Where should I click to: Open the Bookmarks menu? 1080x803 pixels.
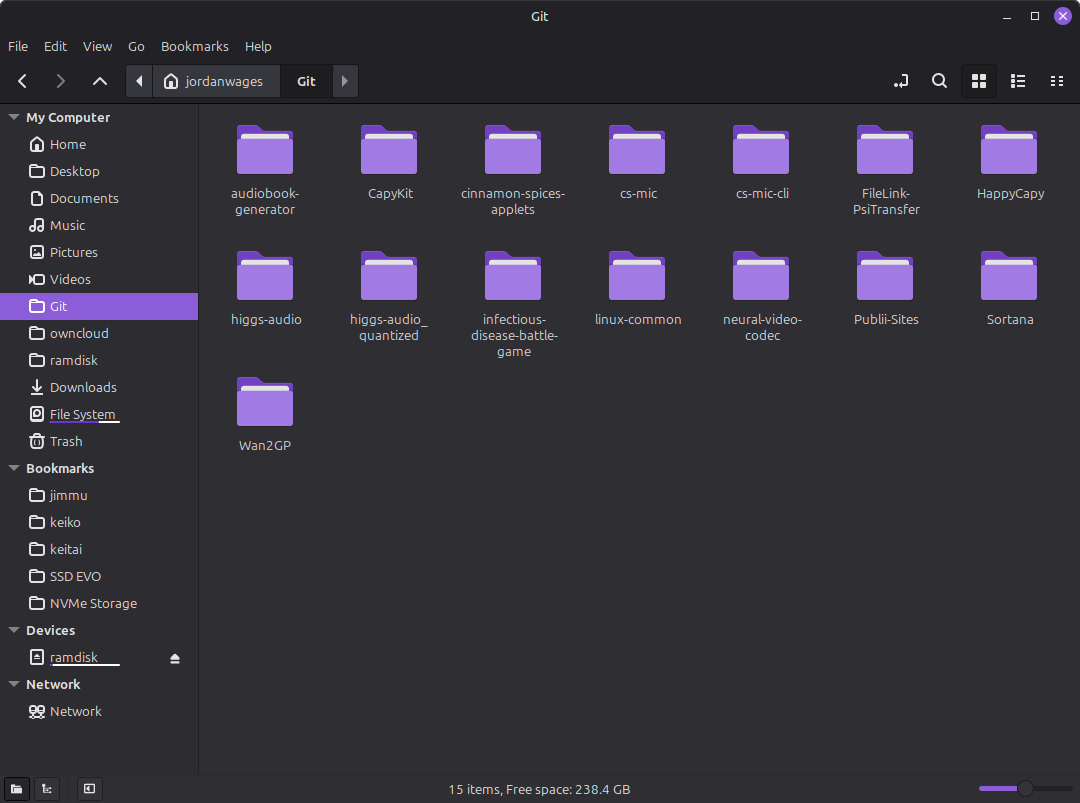click(195, 46)
